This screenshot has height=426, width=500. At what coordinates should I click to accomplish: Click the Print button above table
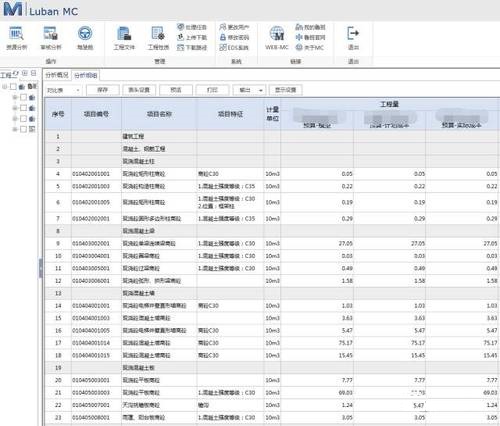pos(212,90)
